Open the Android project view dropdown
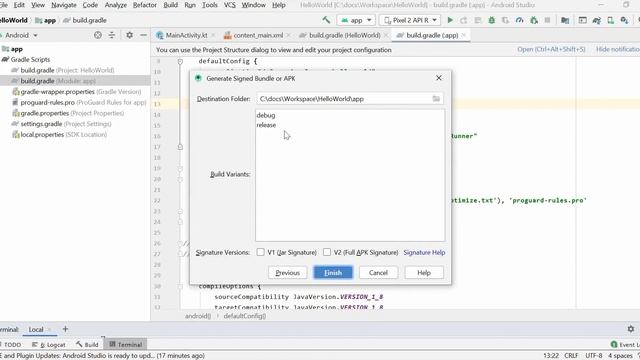Image resolution: width=640 pixels, height=360 pixels. tap(20, 35)
